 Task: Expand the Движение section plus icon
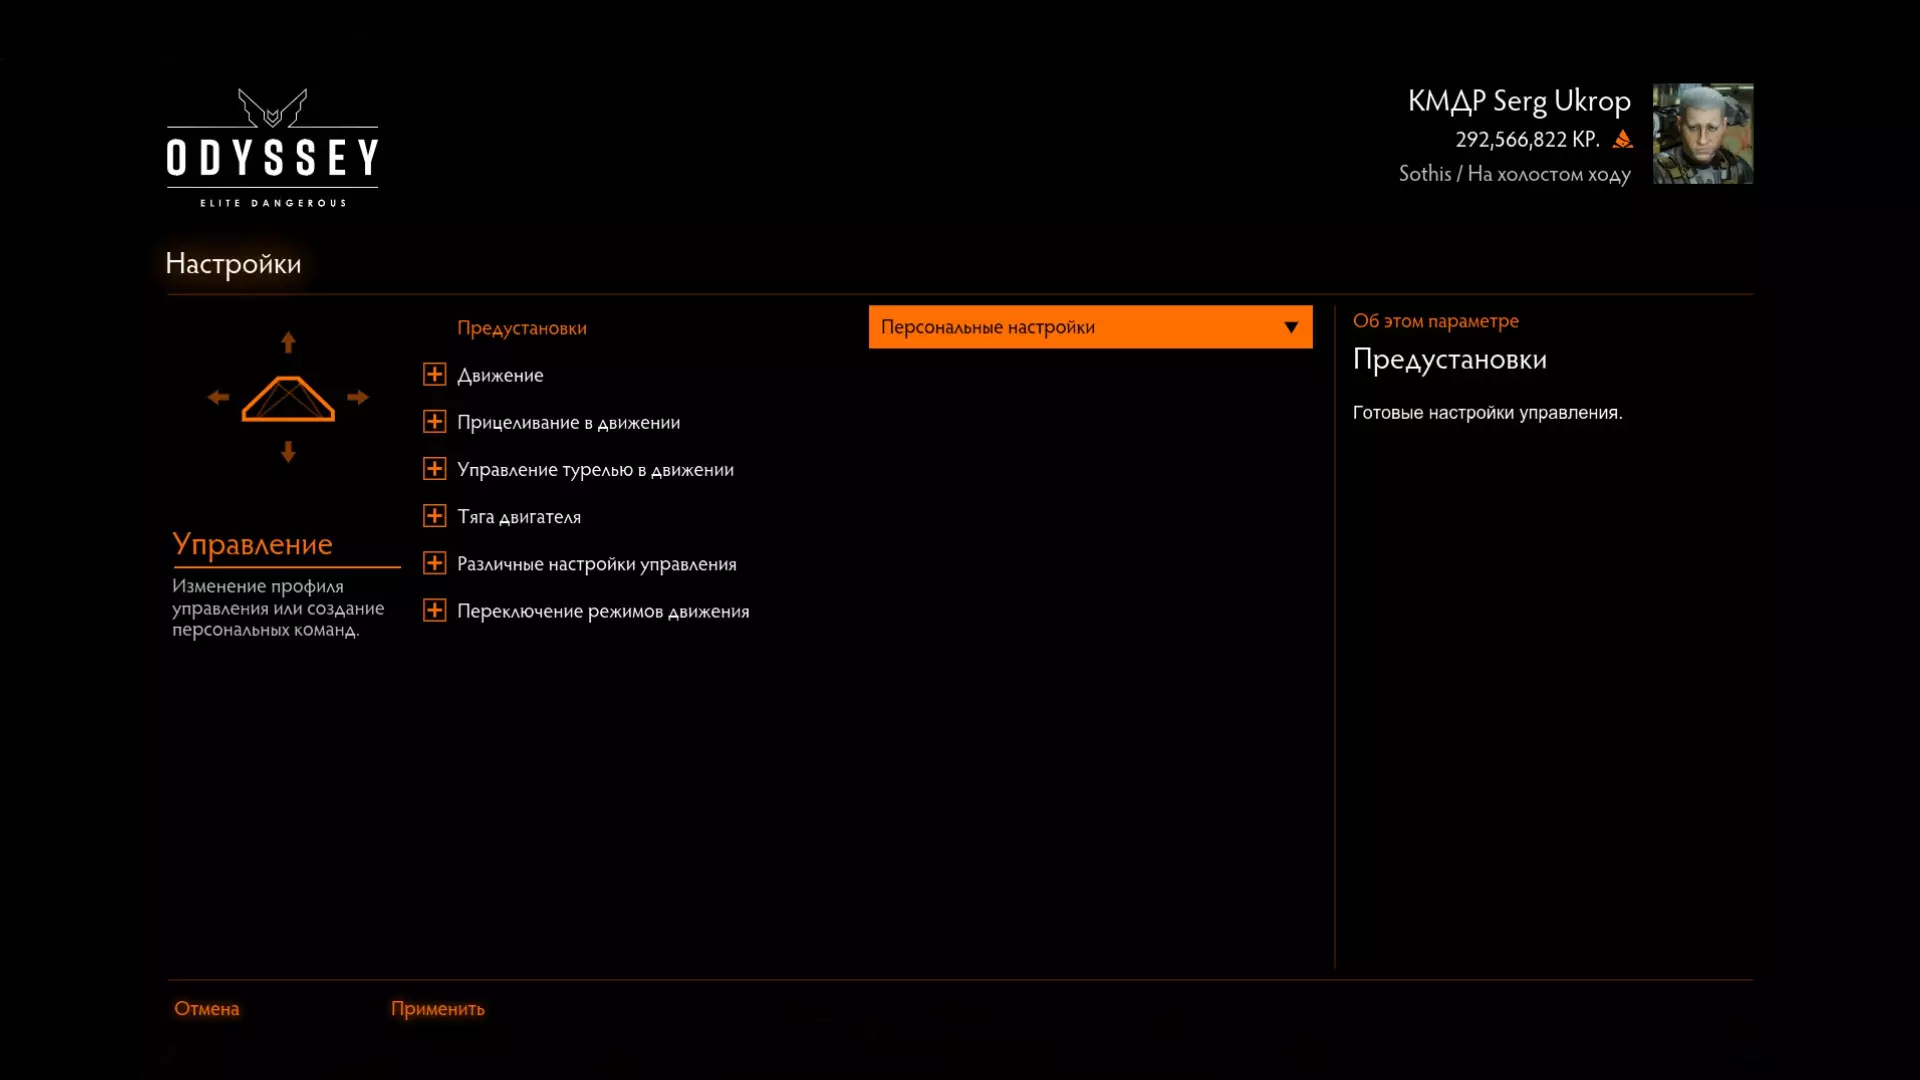point(434,375)
